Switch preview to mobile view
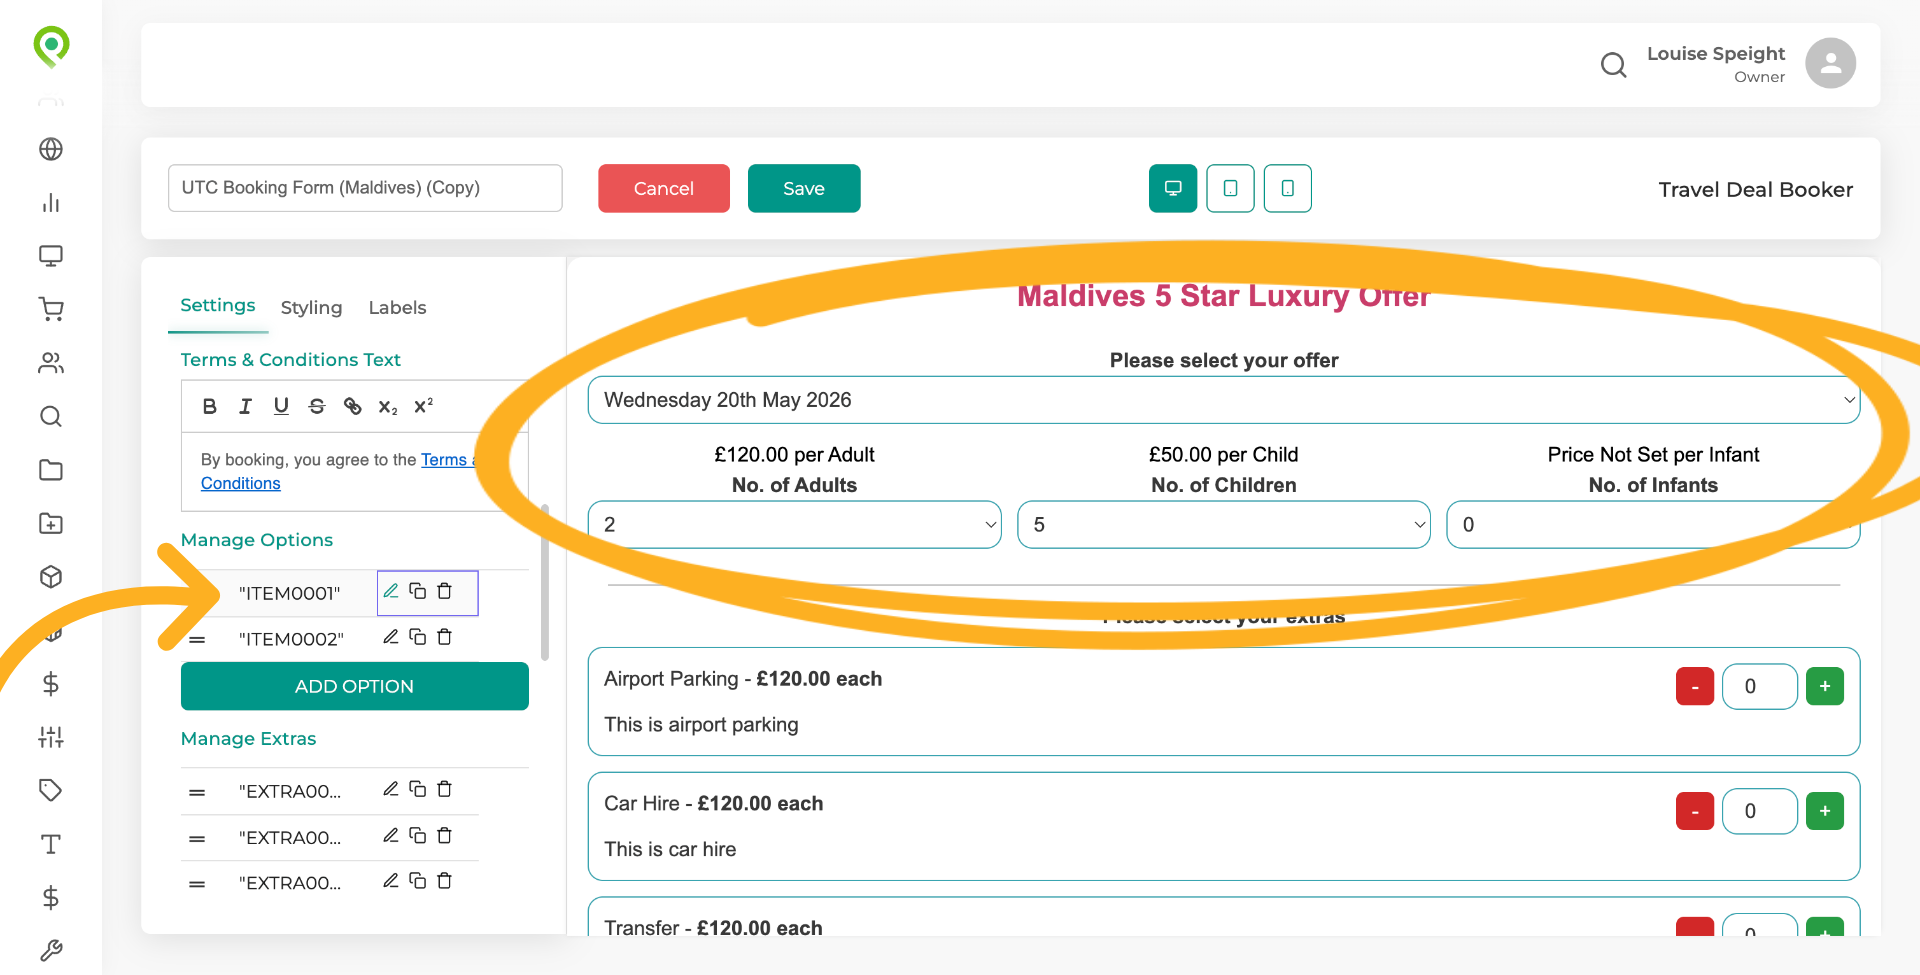This screenshot has height=975, width=1920. click(1287, 188)
